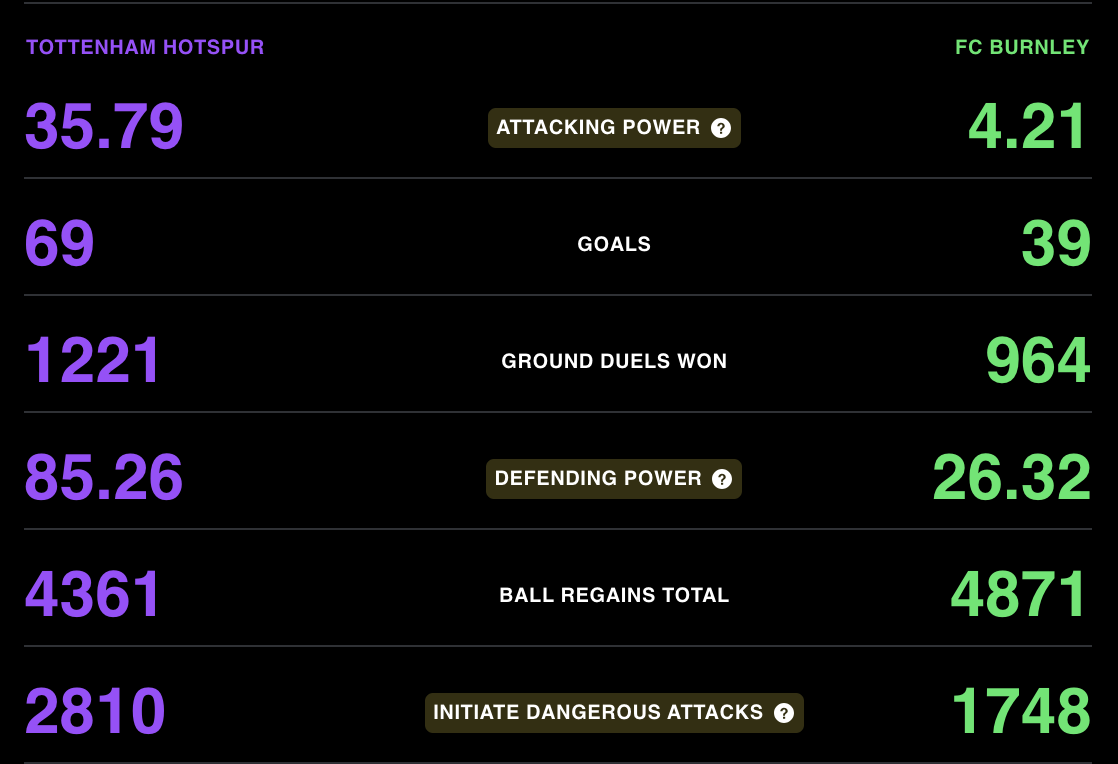Click the Goals stat label

tap(614, 244)
